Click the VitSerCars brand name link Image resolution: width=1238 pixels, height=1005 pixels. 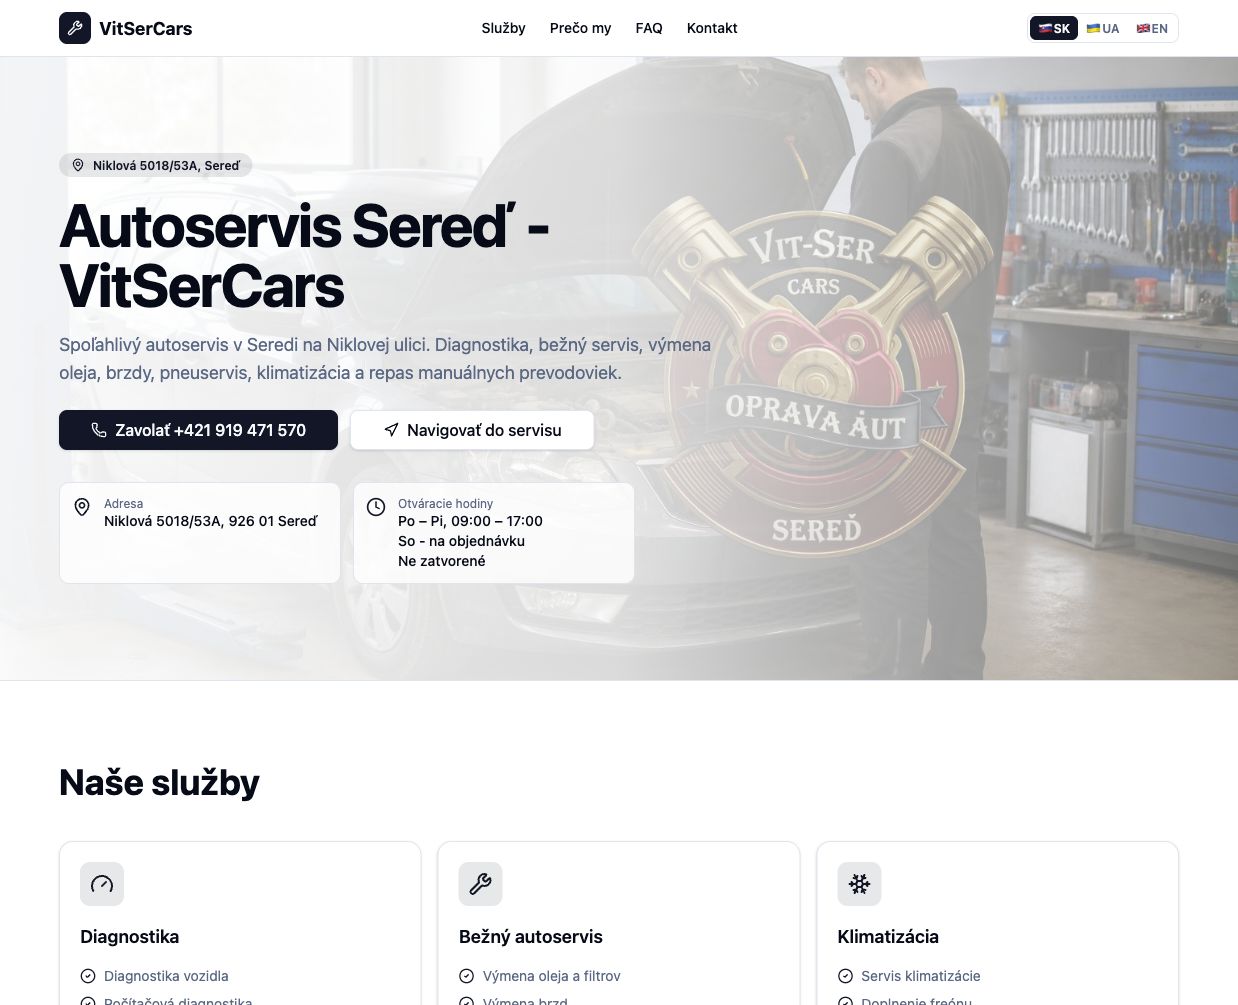coord(146,28)
